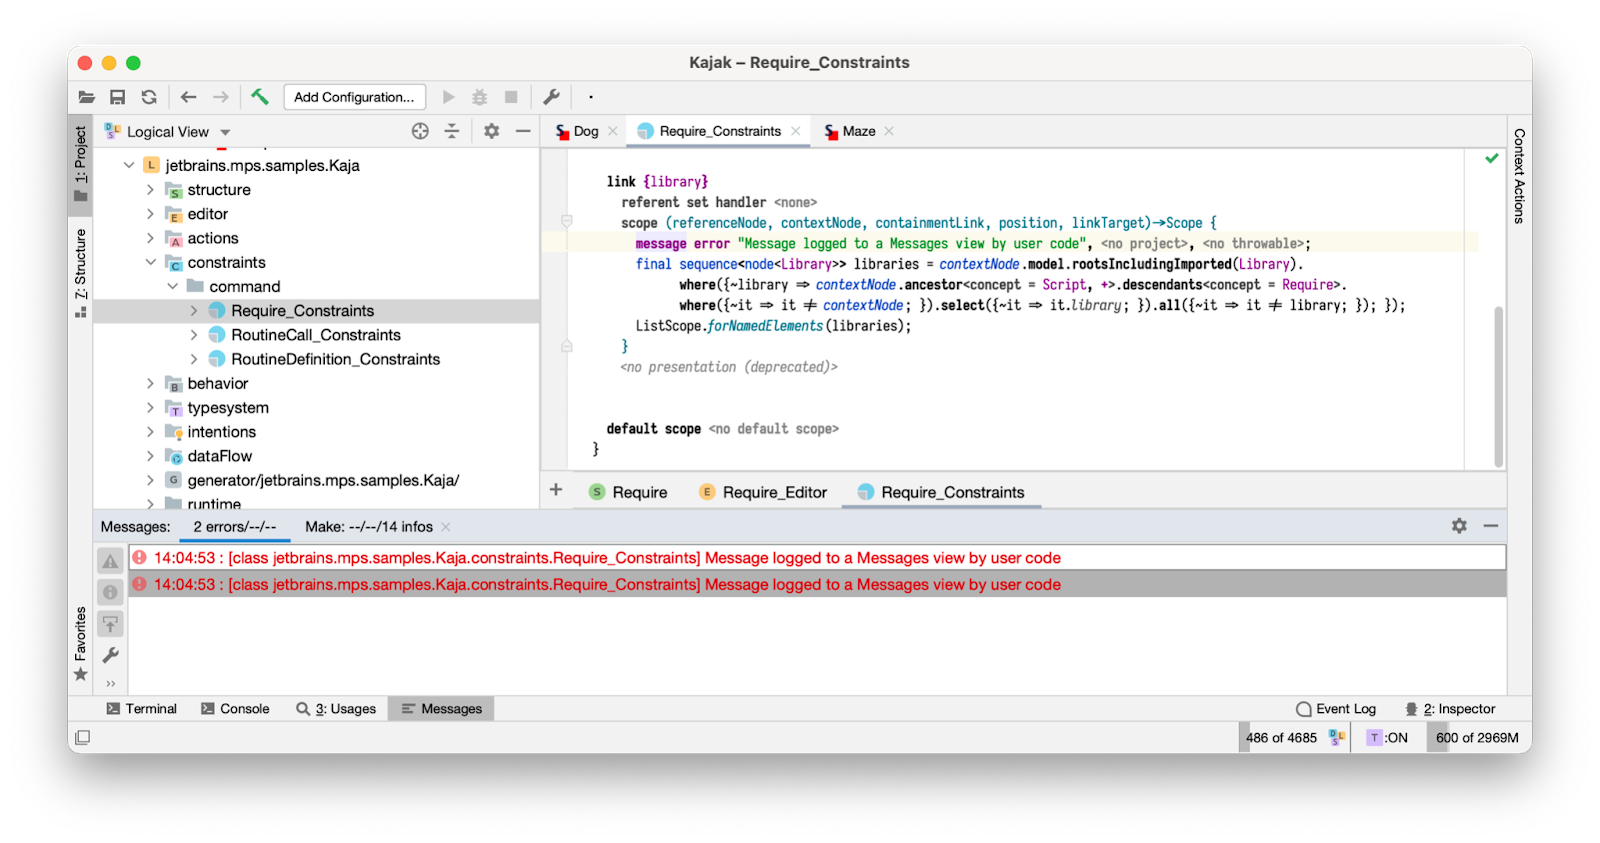Navigate back with the left arrow
Screen dimensions: 1600x843
coord(188,97)
